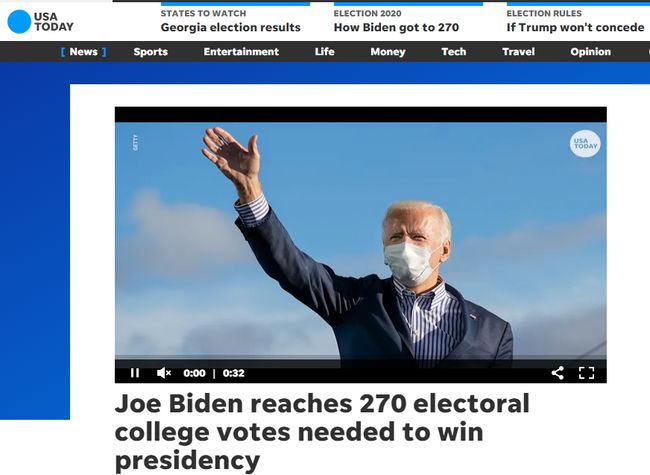Screen dimensions: 650x475
Task: Toggle fullscreen mode on the video
Action: 586,373
